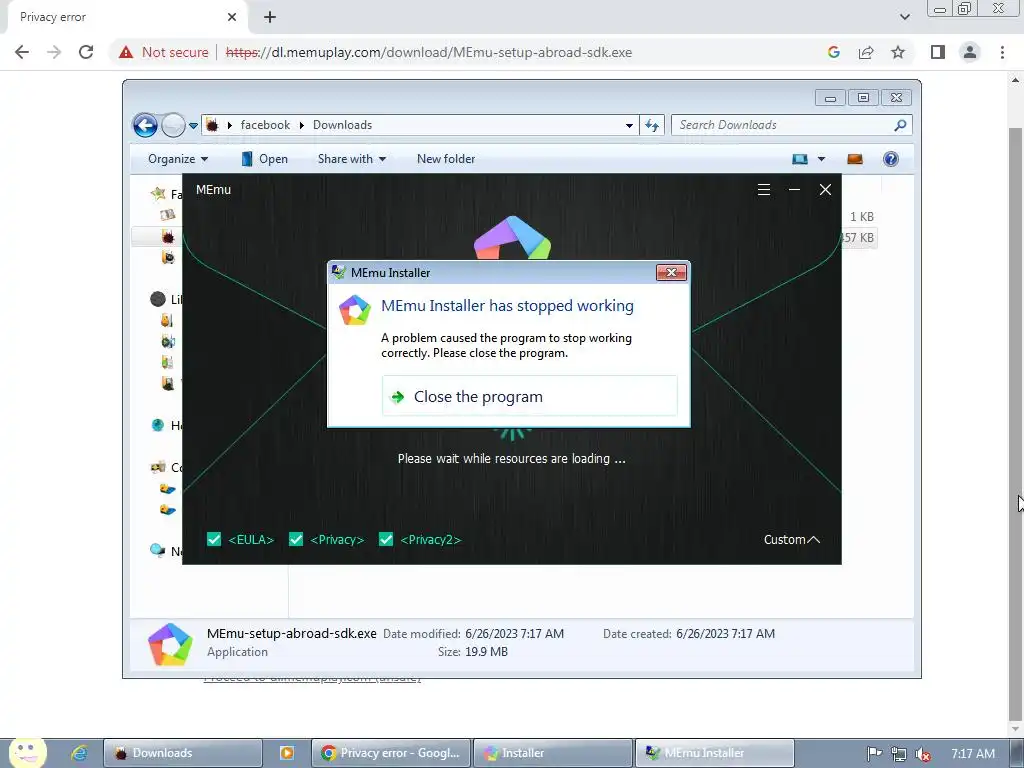Click muted volume tray icon
1024x768 pixels.
click(923, 754)
